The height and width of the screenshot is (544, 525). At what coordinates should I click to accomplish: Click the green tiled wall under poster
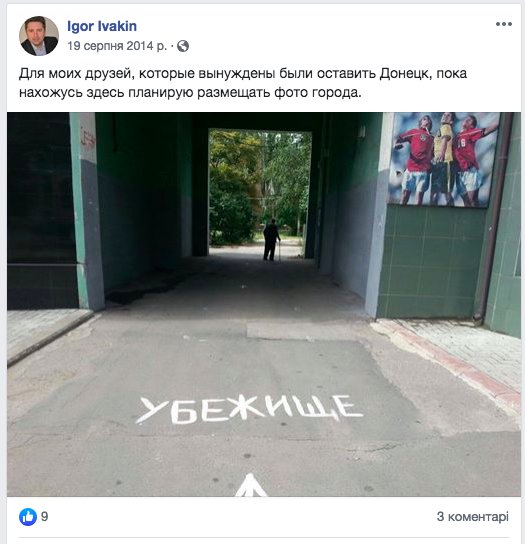(x=430, y=260)
